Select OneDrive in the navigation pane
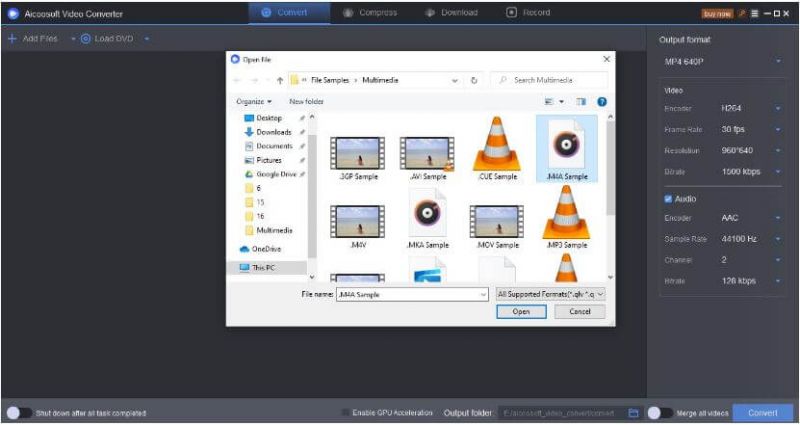 coord(266,249)
